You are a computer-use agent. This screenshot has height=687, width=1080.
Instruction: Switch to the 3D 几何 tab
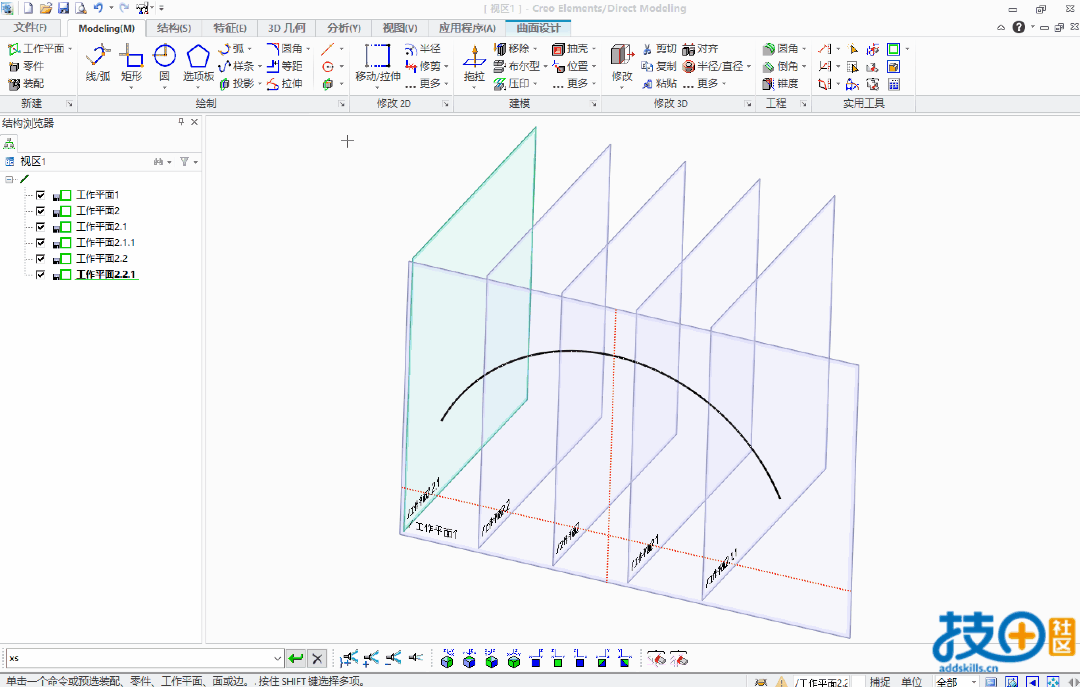pyautogui.click(x=287, y=28)
